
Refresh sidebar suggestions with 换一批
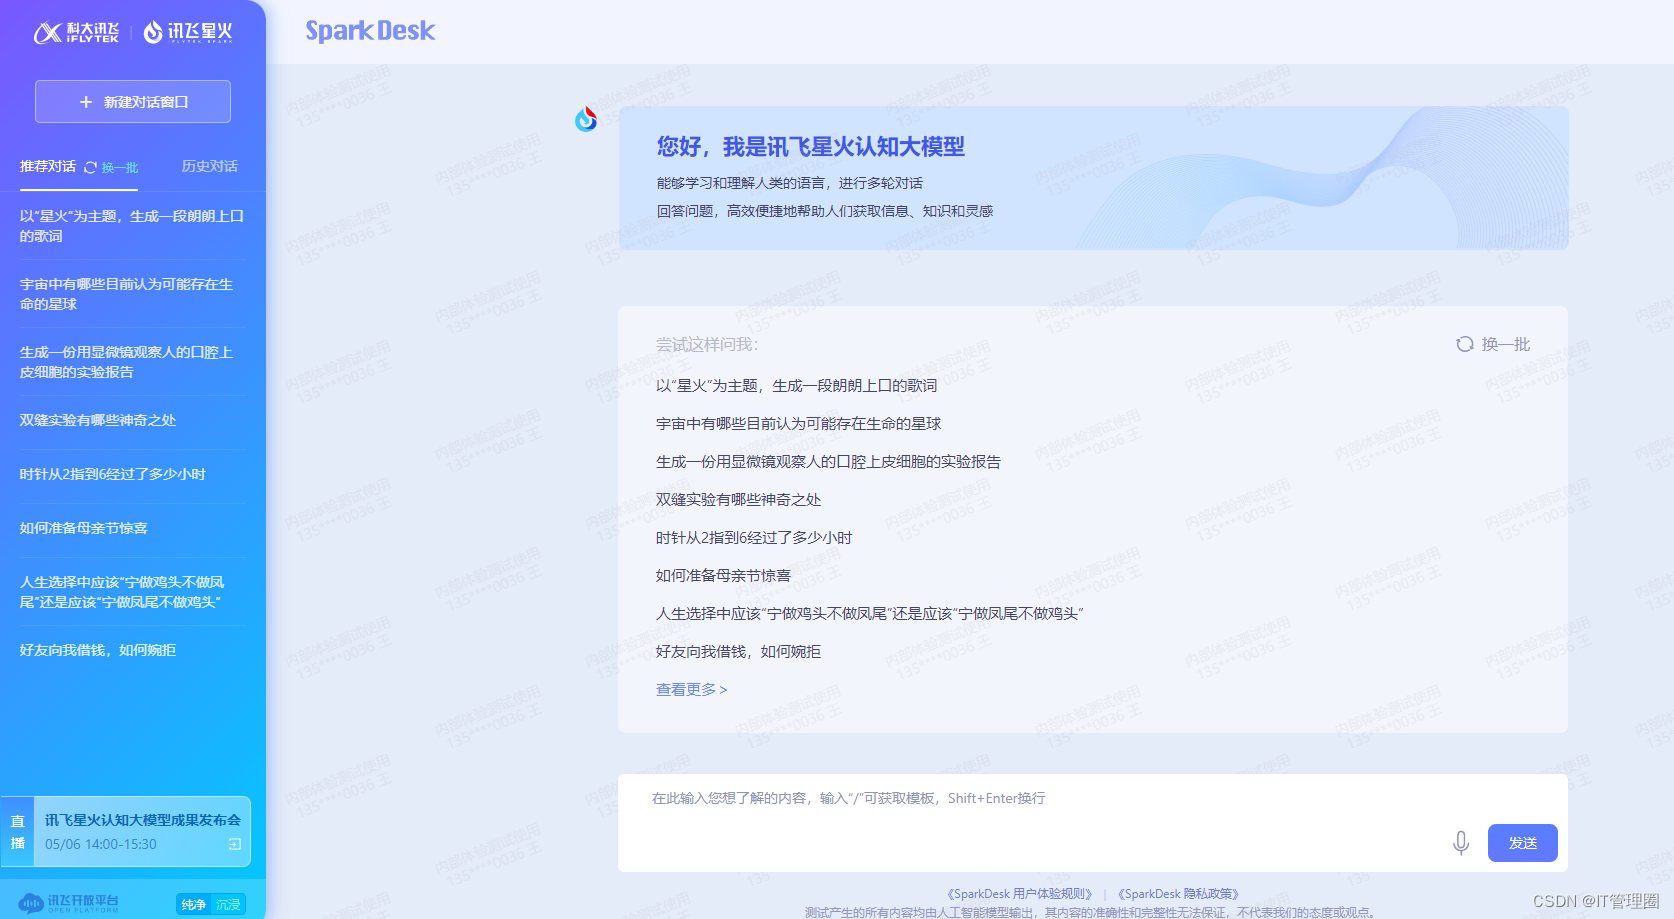click(x=111, y=167)
